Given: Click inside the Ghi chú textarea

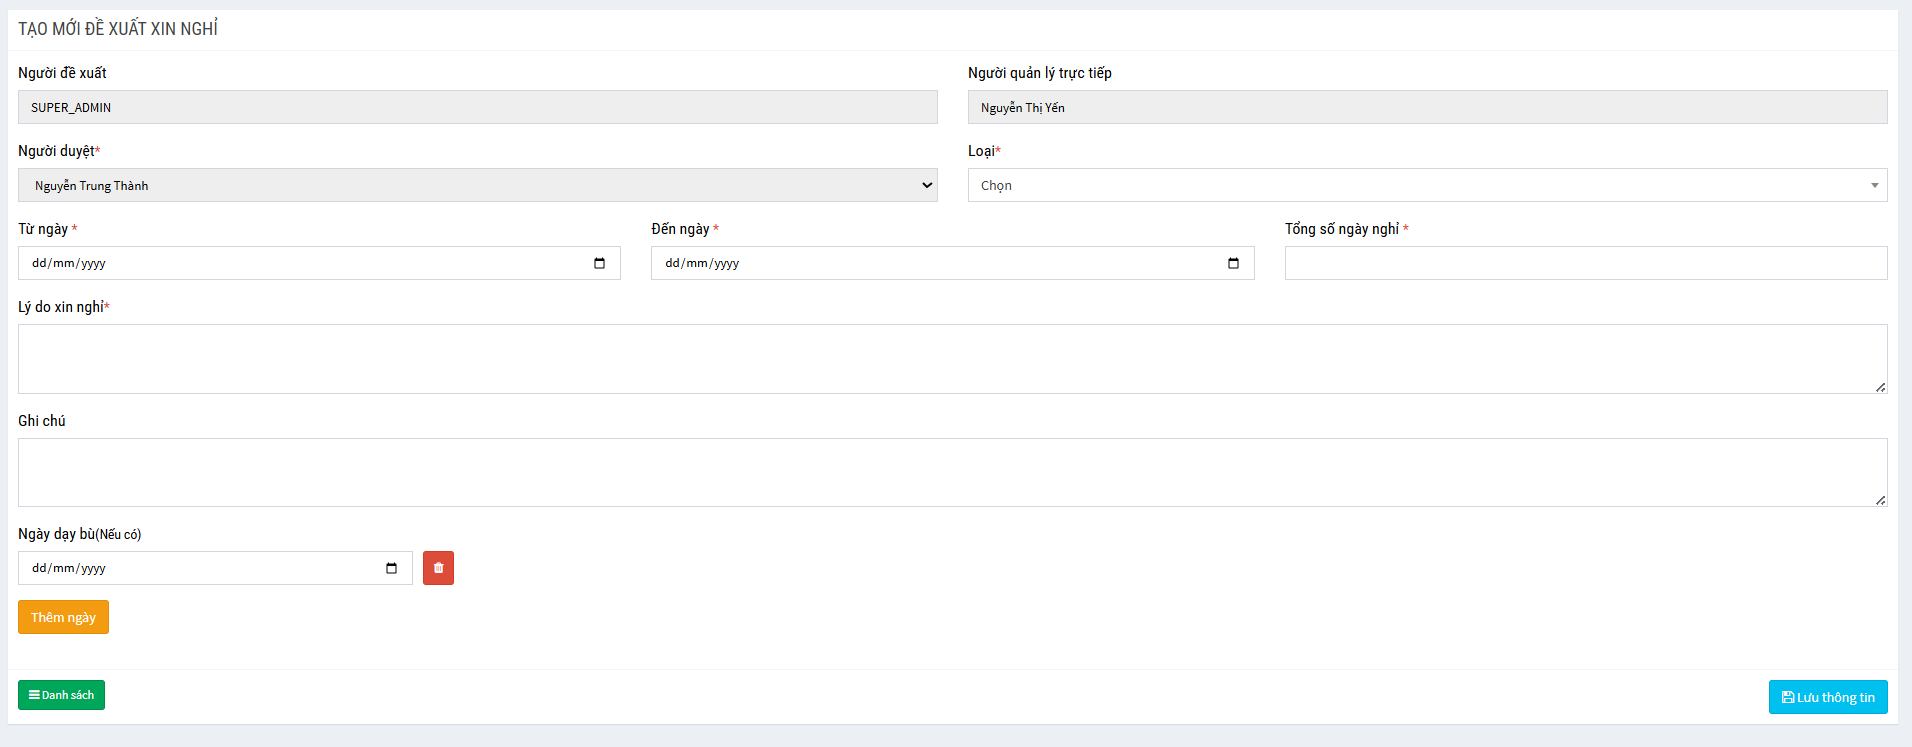Looking at the screenshot, I should tap(950, 472).
